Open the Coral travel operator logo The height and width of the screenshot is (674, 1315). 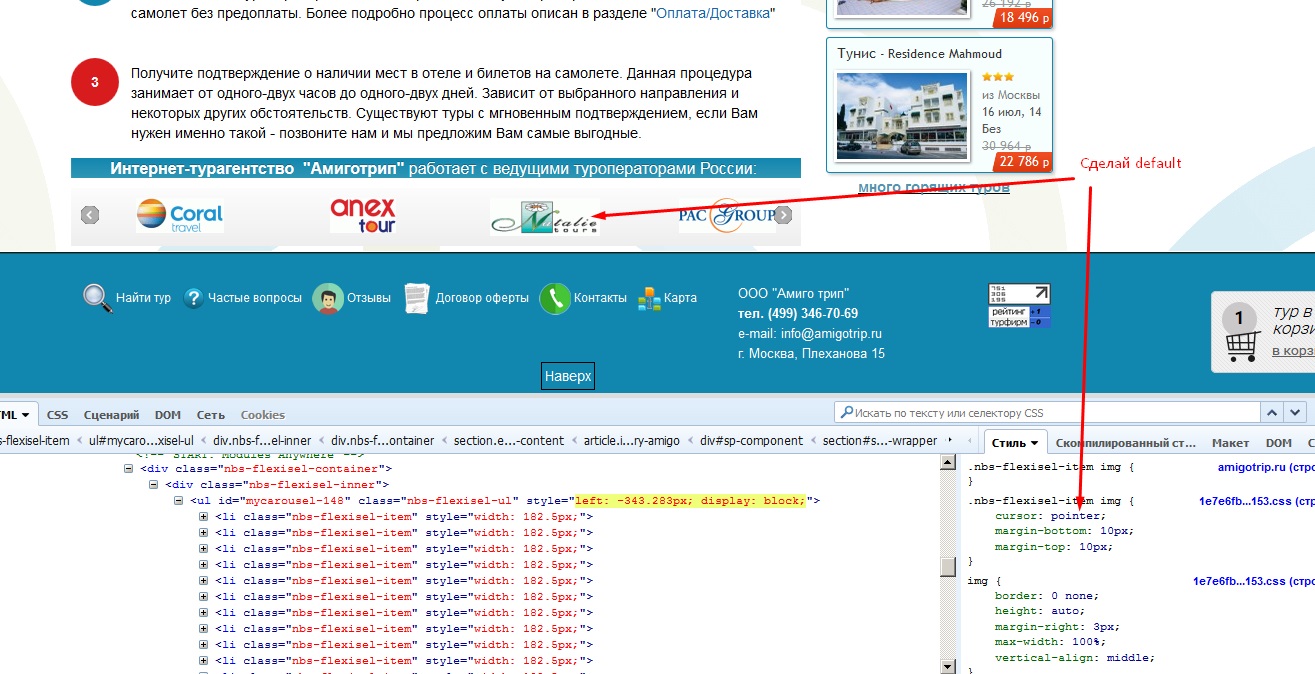pyautogui.click(x=180, y=215)
